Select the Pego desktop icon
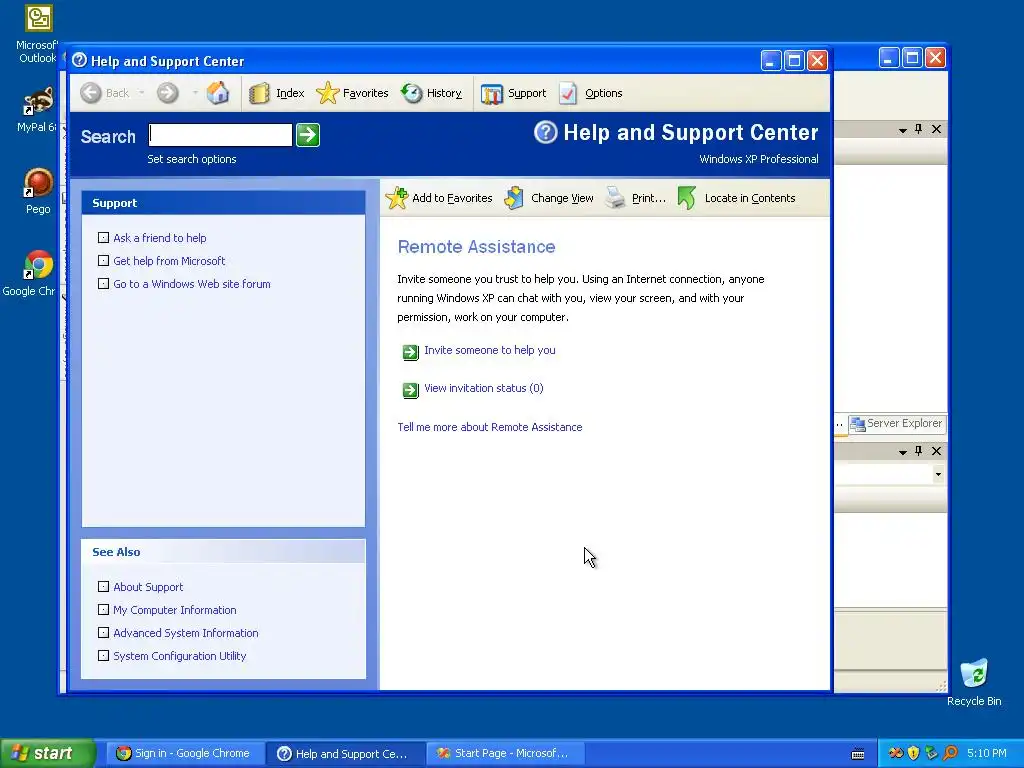Image resolution: width=1024 pixels, height=768 pixels. click(38, 191)
